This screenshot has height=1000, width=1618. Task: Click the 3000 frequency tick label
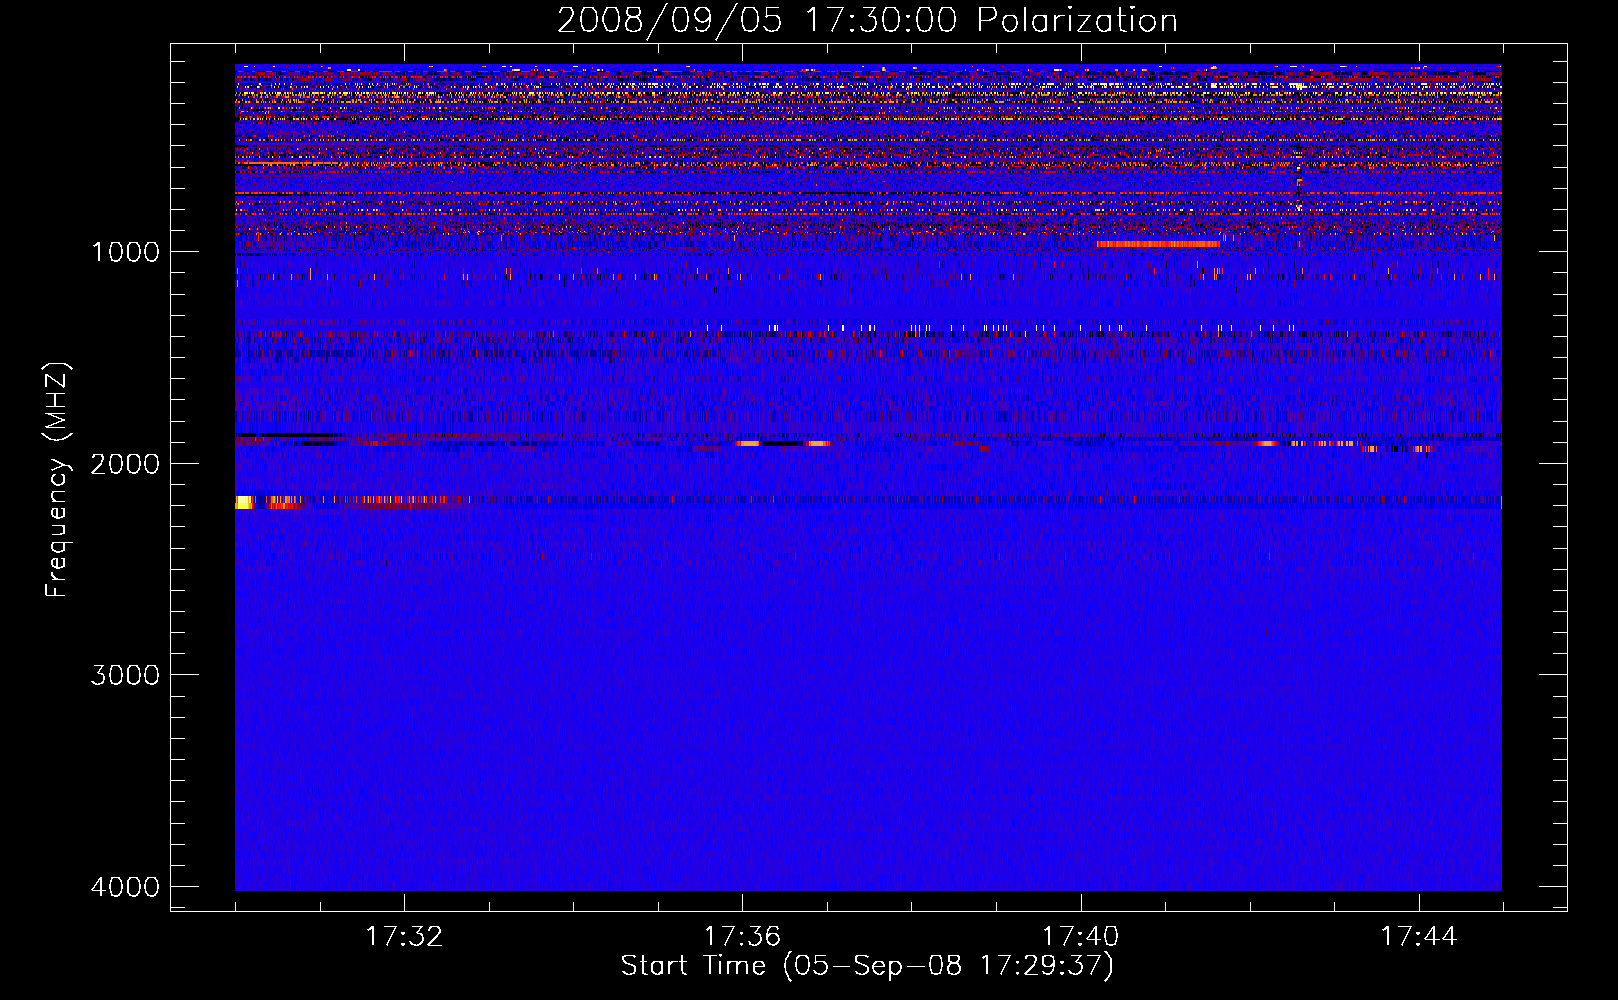click(x=125, y=675)
